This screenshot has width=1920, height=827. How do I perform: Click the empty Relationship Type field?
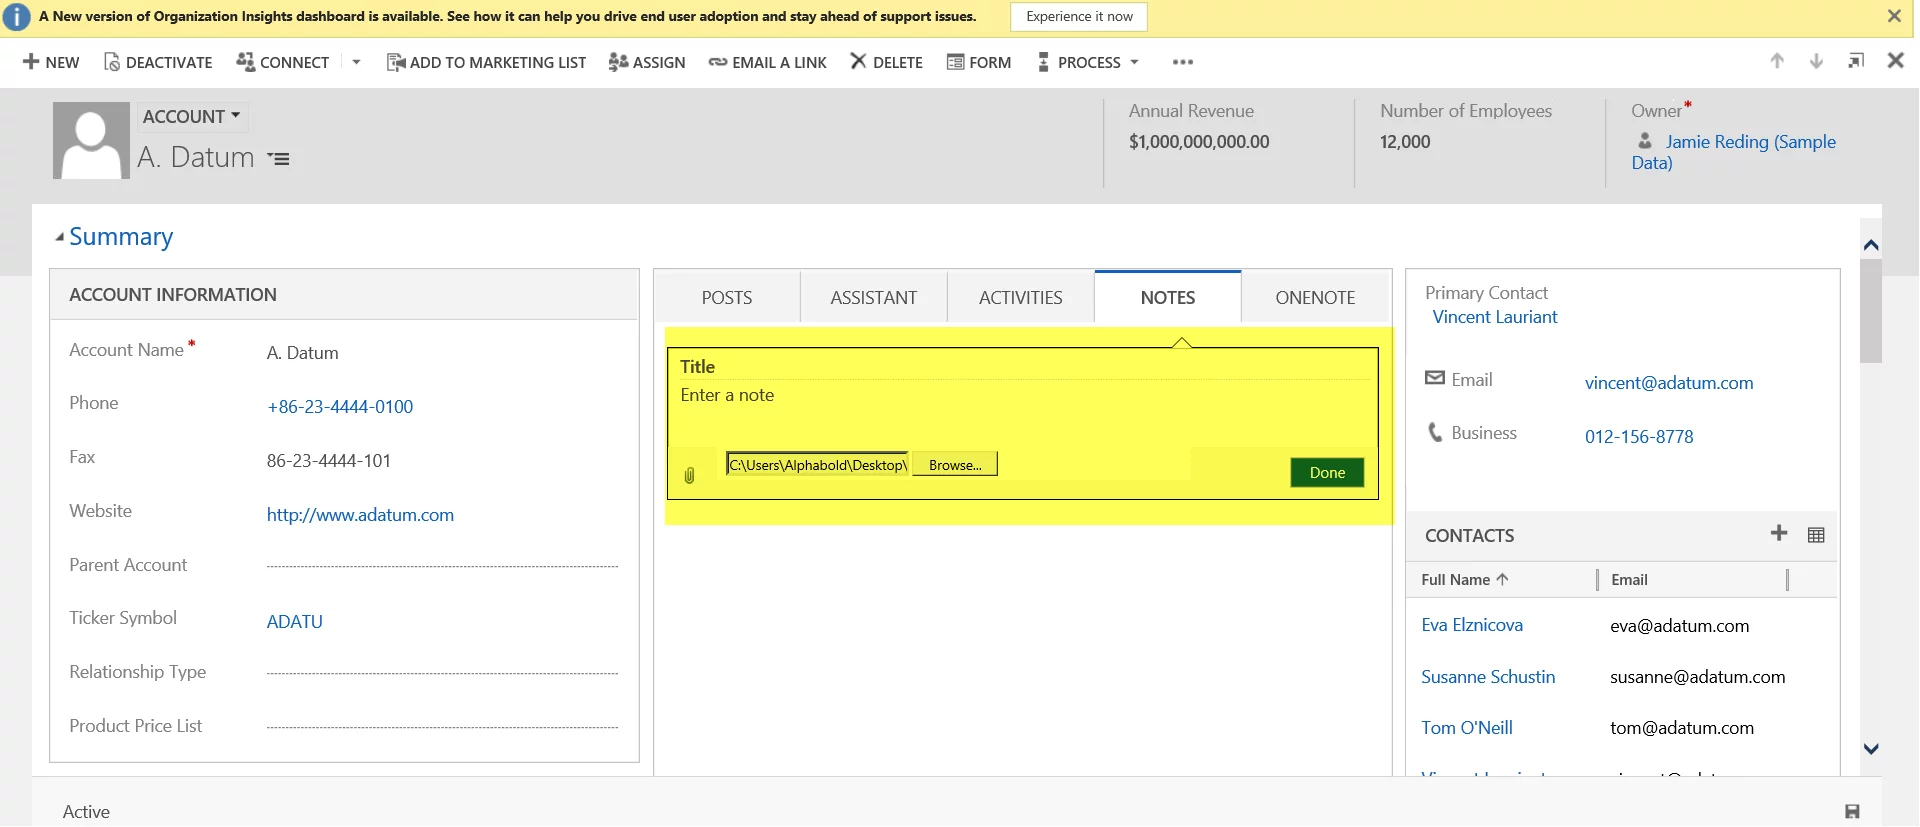coord(442,673)
